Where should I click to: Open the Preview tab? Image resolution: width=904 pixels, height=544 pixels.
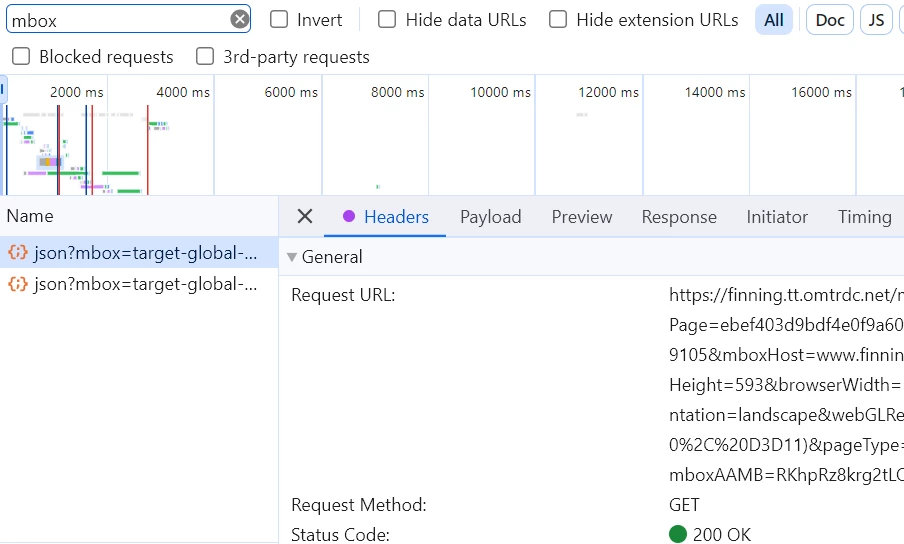pyautogui.click(x=581, y=217)
